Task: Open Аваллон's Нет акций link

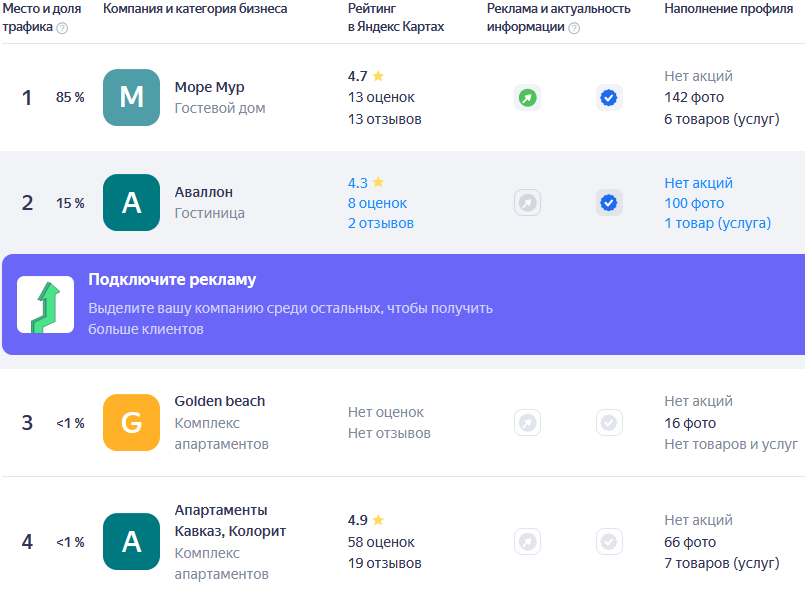Action: tap(698, 183)
